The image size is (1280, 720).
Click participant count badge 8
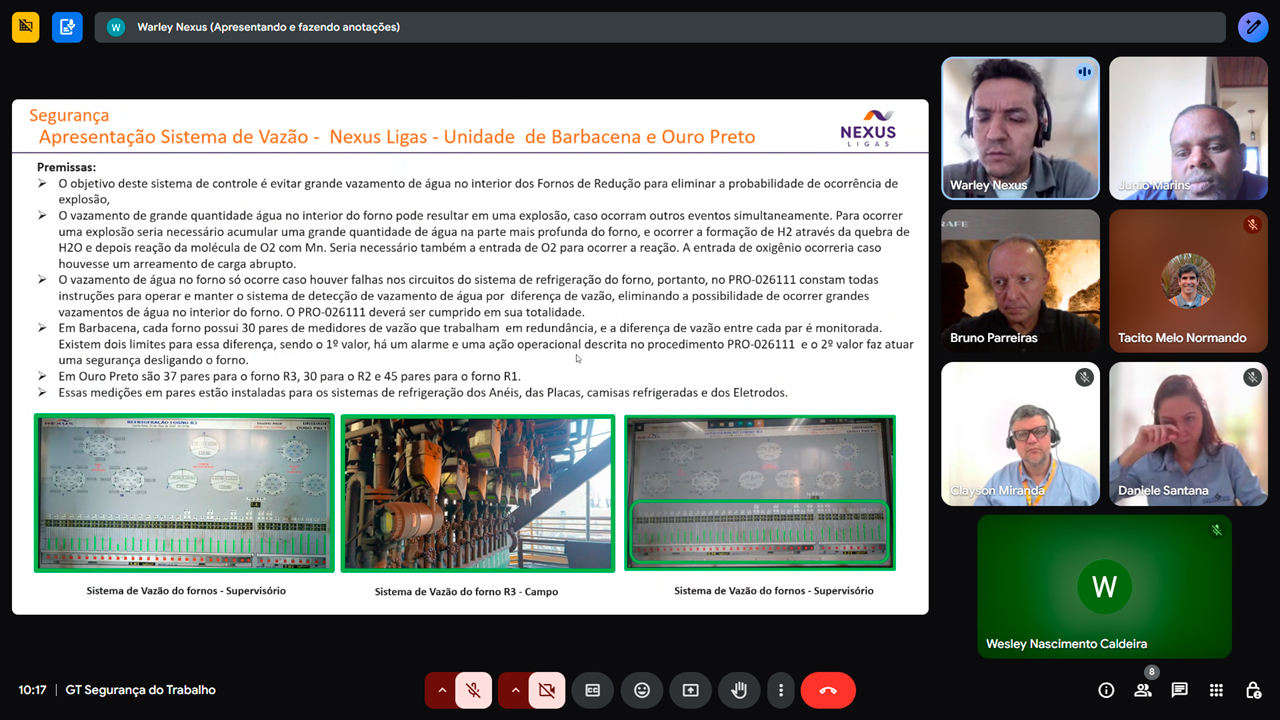1152,672
